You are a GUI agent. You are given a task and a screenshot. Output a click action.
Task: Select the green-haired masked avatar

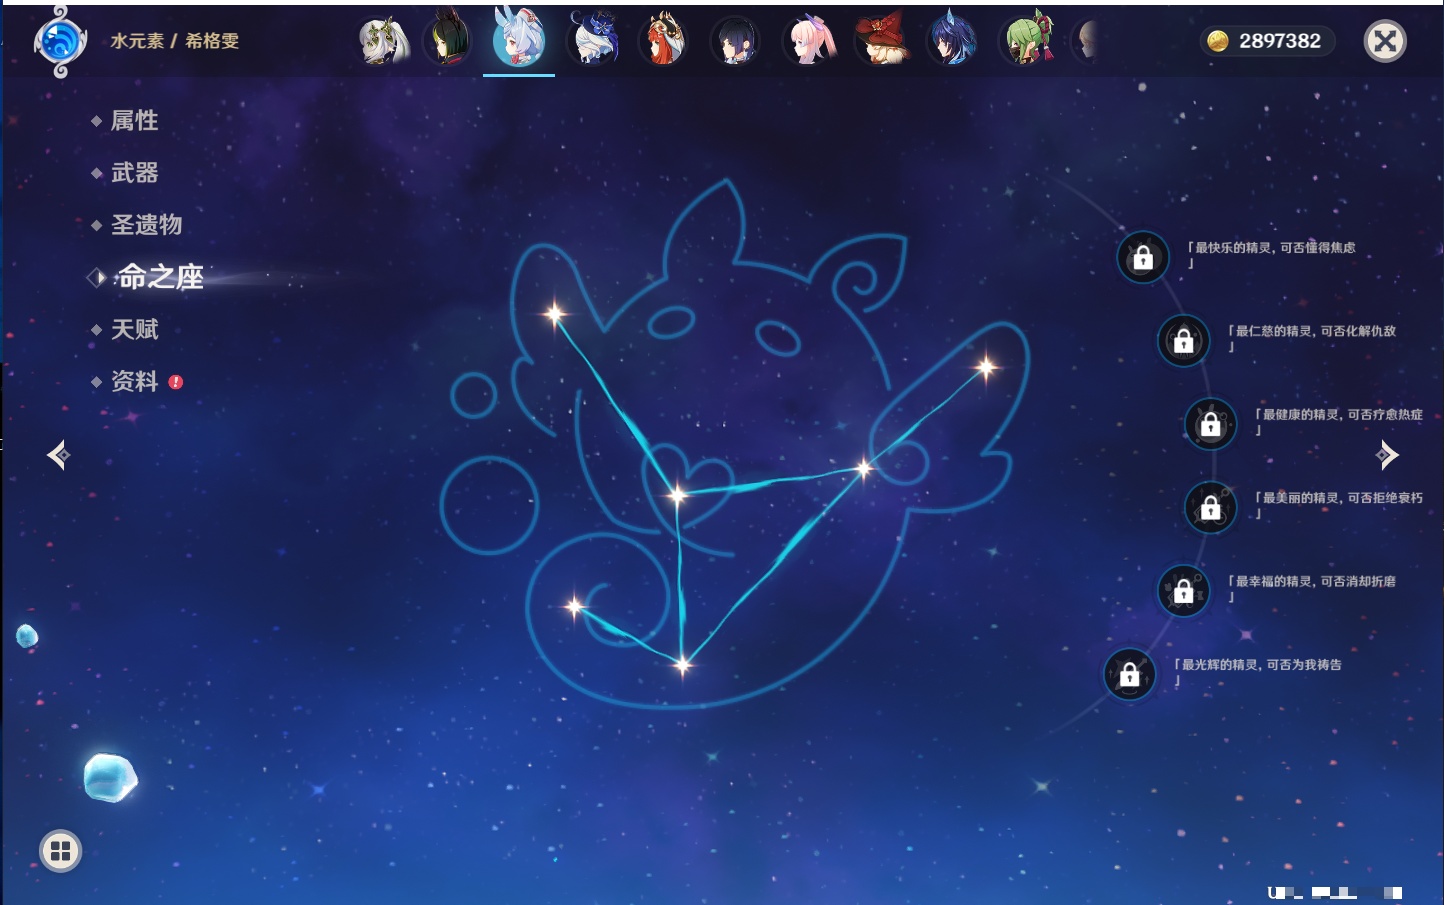(1026, 40)
